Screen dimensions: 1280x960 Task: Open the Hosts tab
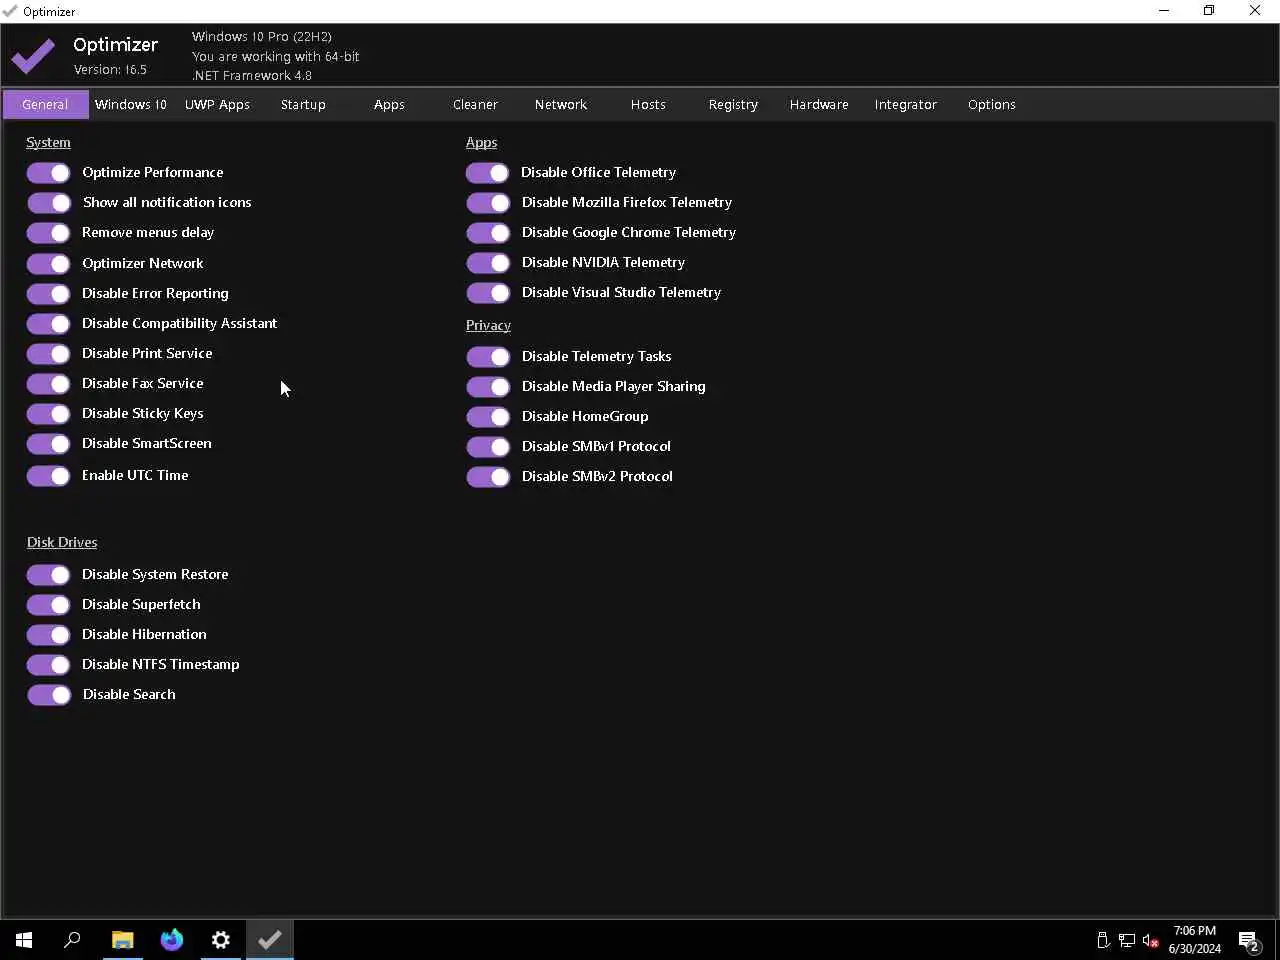(648, 104)
